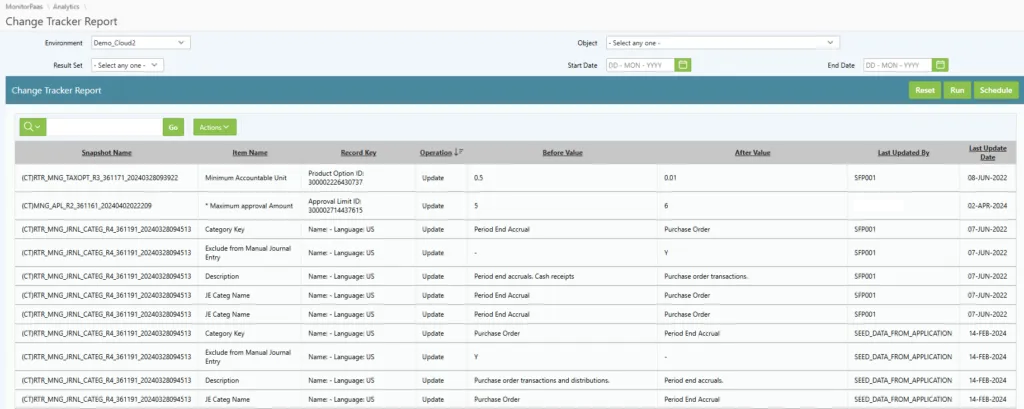Sort by Operation column header
Screen dimensions: 1024x409
tap(436, 153)
